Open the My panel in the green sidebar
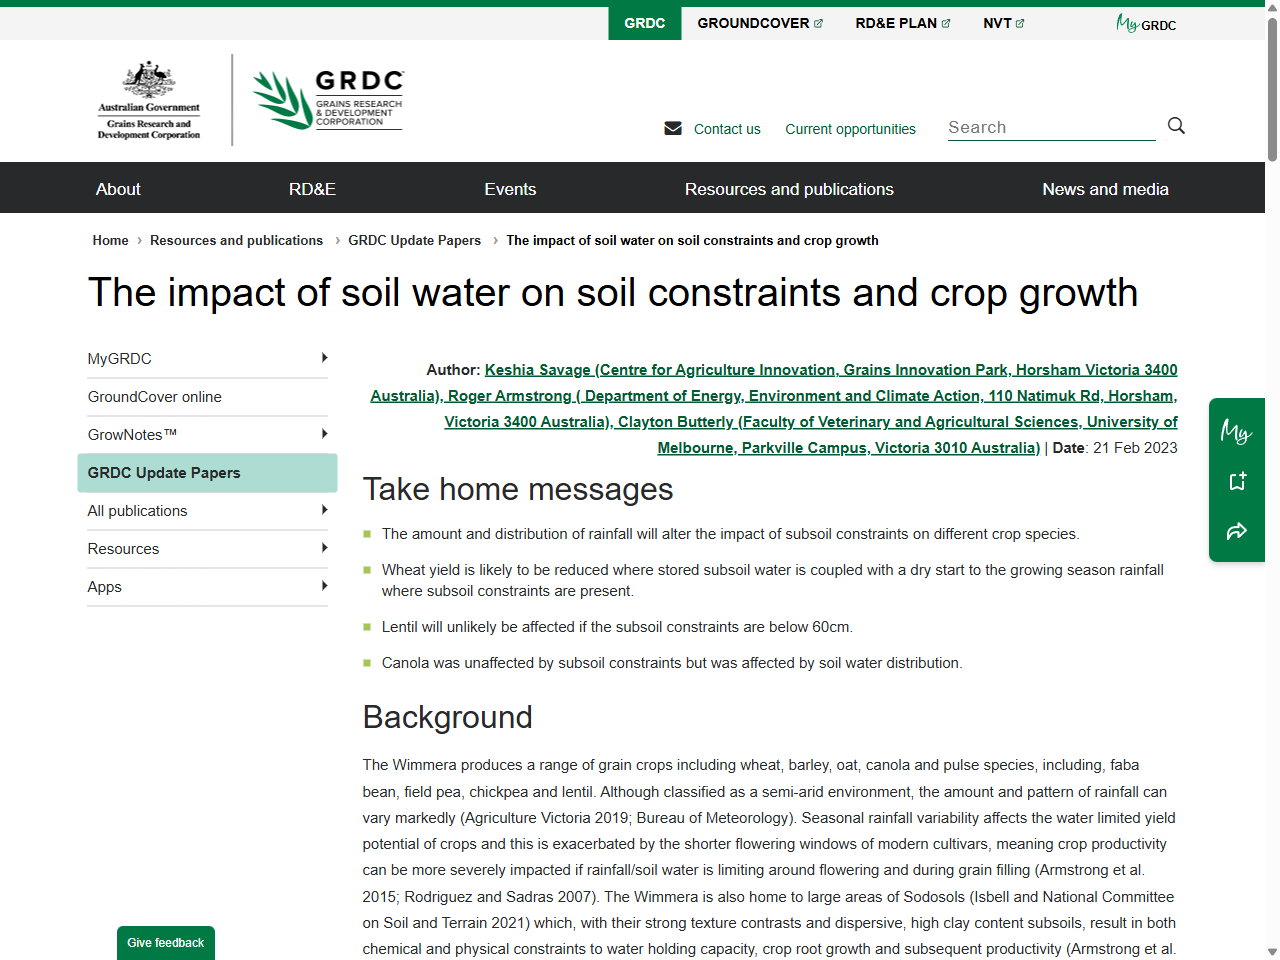This screenshot has height=960, width=1280. click(1237, 432)
